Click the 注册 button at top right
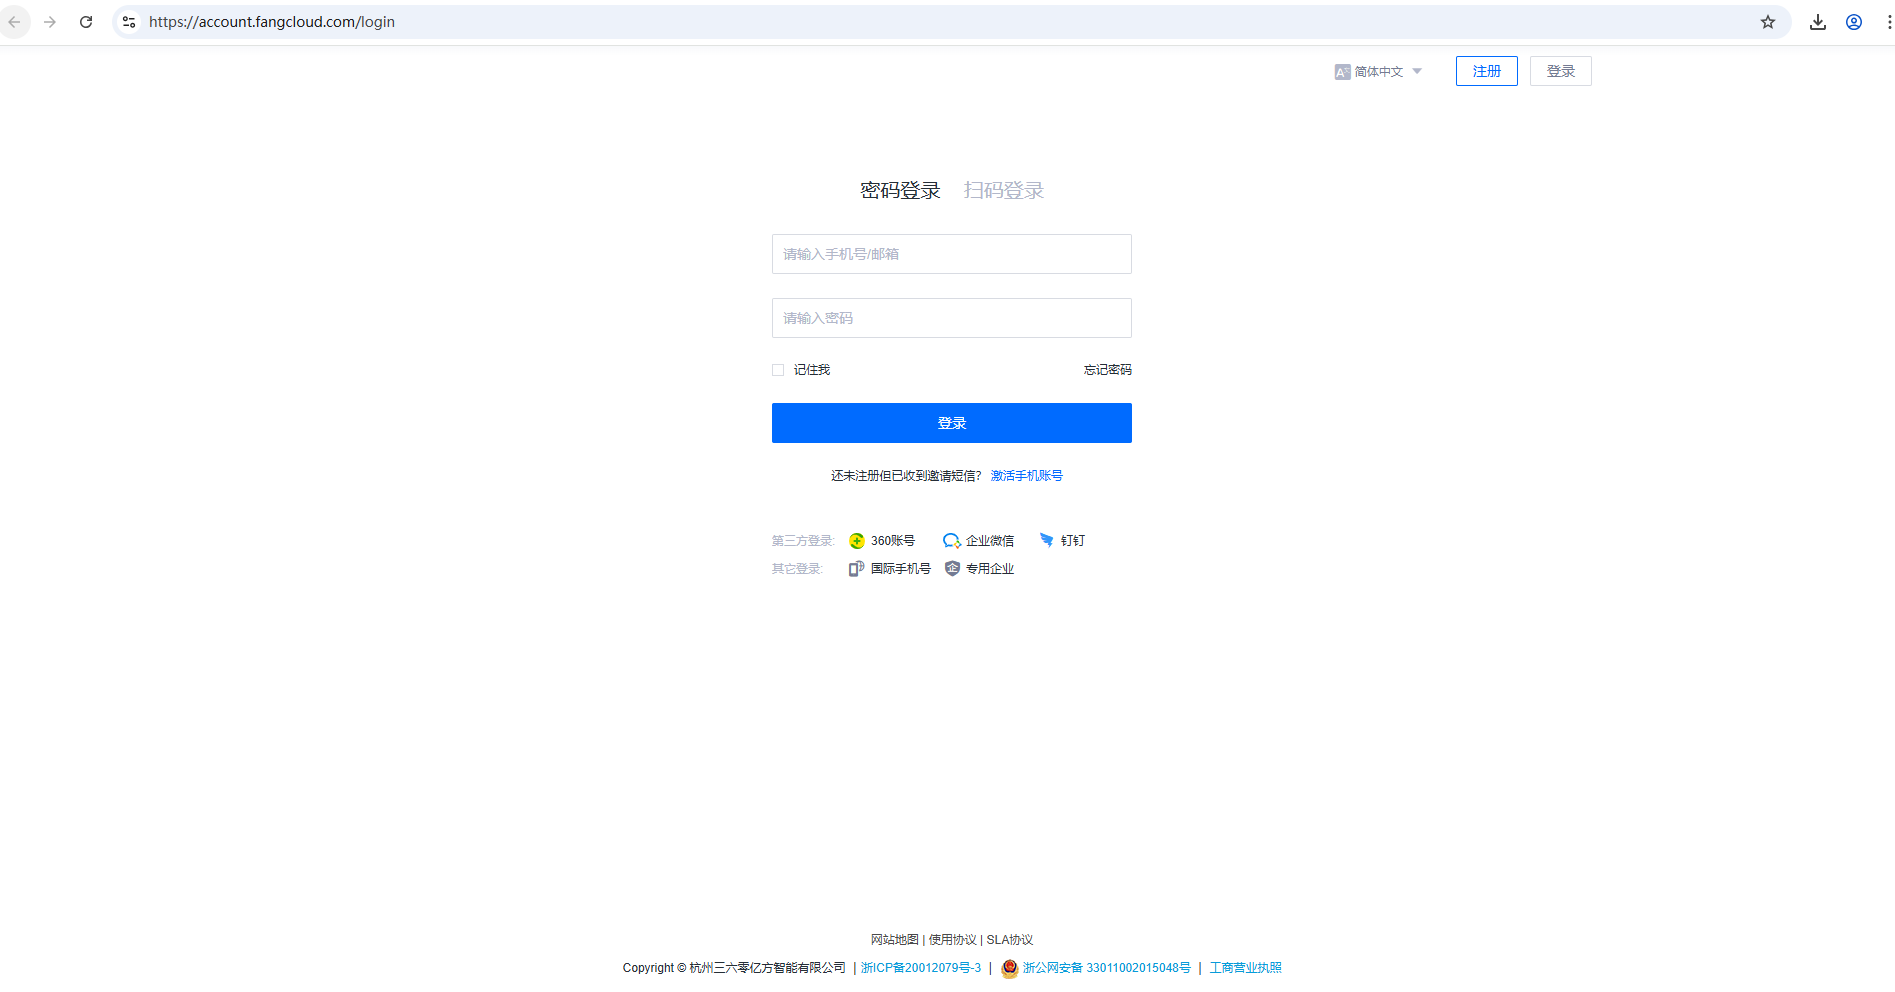 [1486, 71]
